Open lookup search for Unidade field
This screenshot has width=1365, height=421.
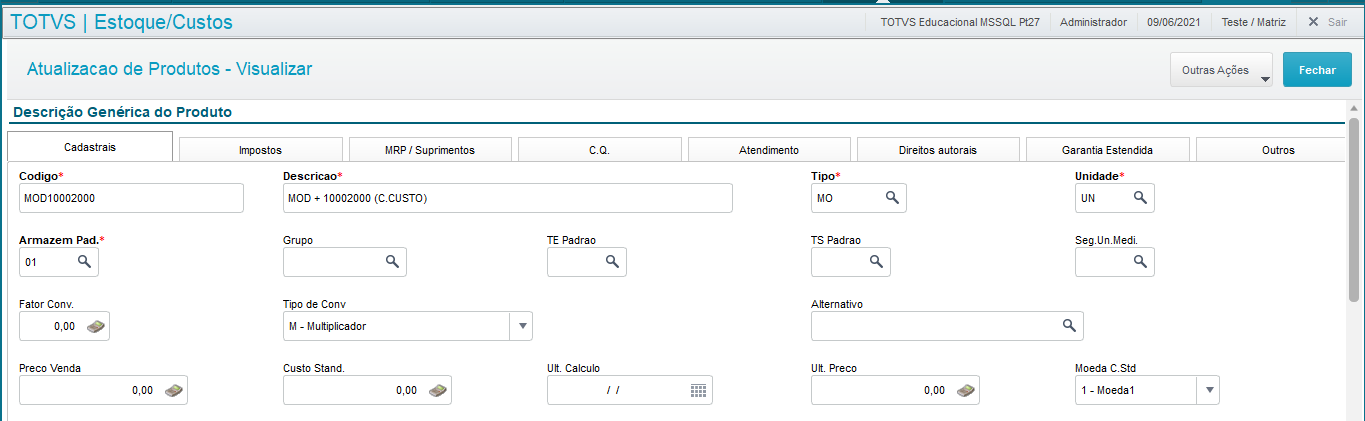[1140, 198]
